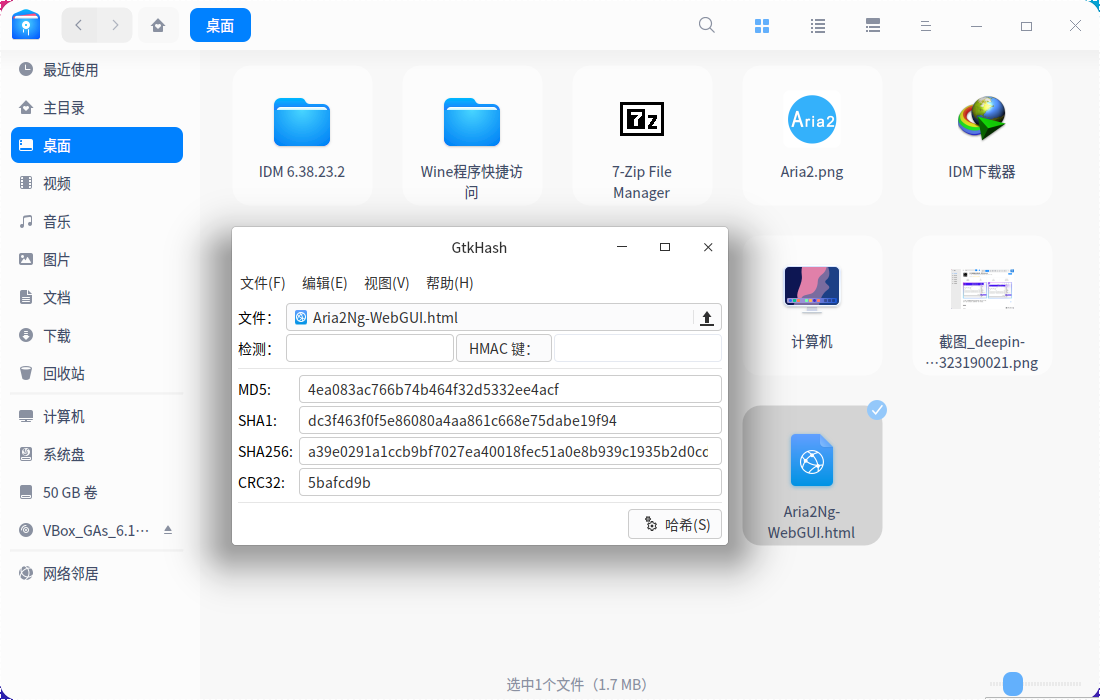Open the Aria2.png image thumbnail

pos(812,120)
